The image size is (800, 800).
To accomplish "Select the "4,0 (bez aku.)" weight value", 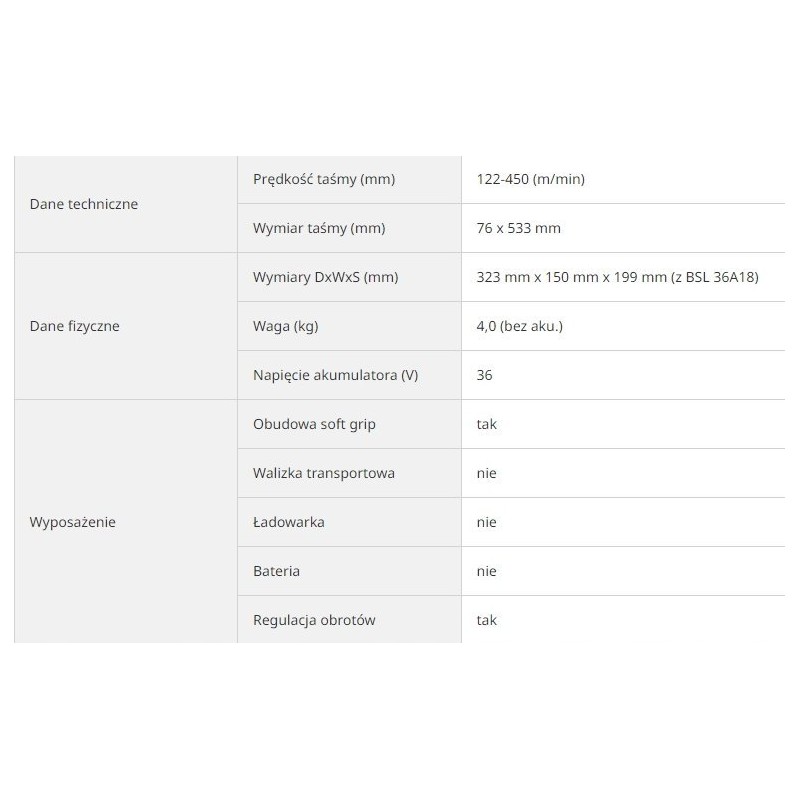I will click(520, 326).
